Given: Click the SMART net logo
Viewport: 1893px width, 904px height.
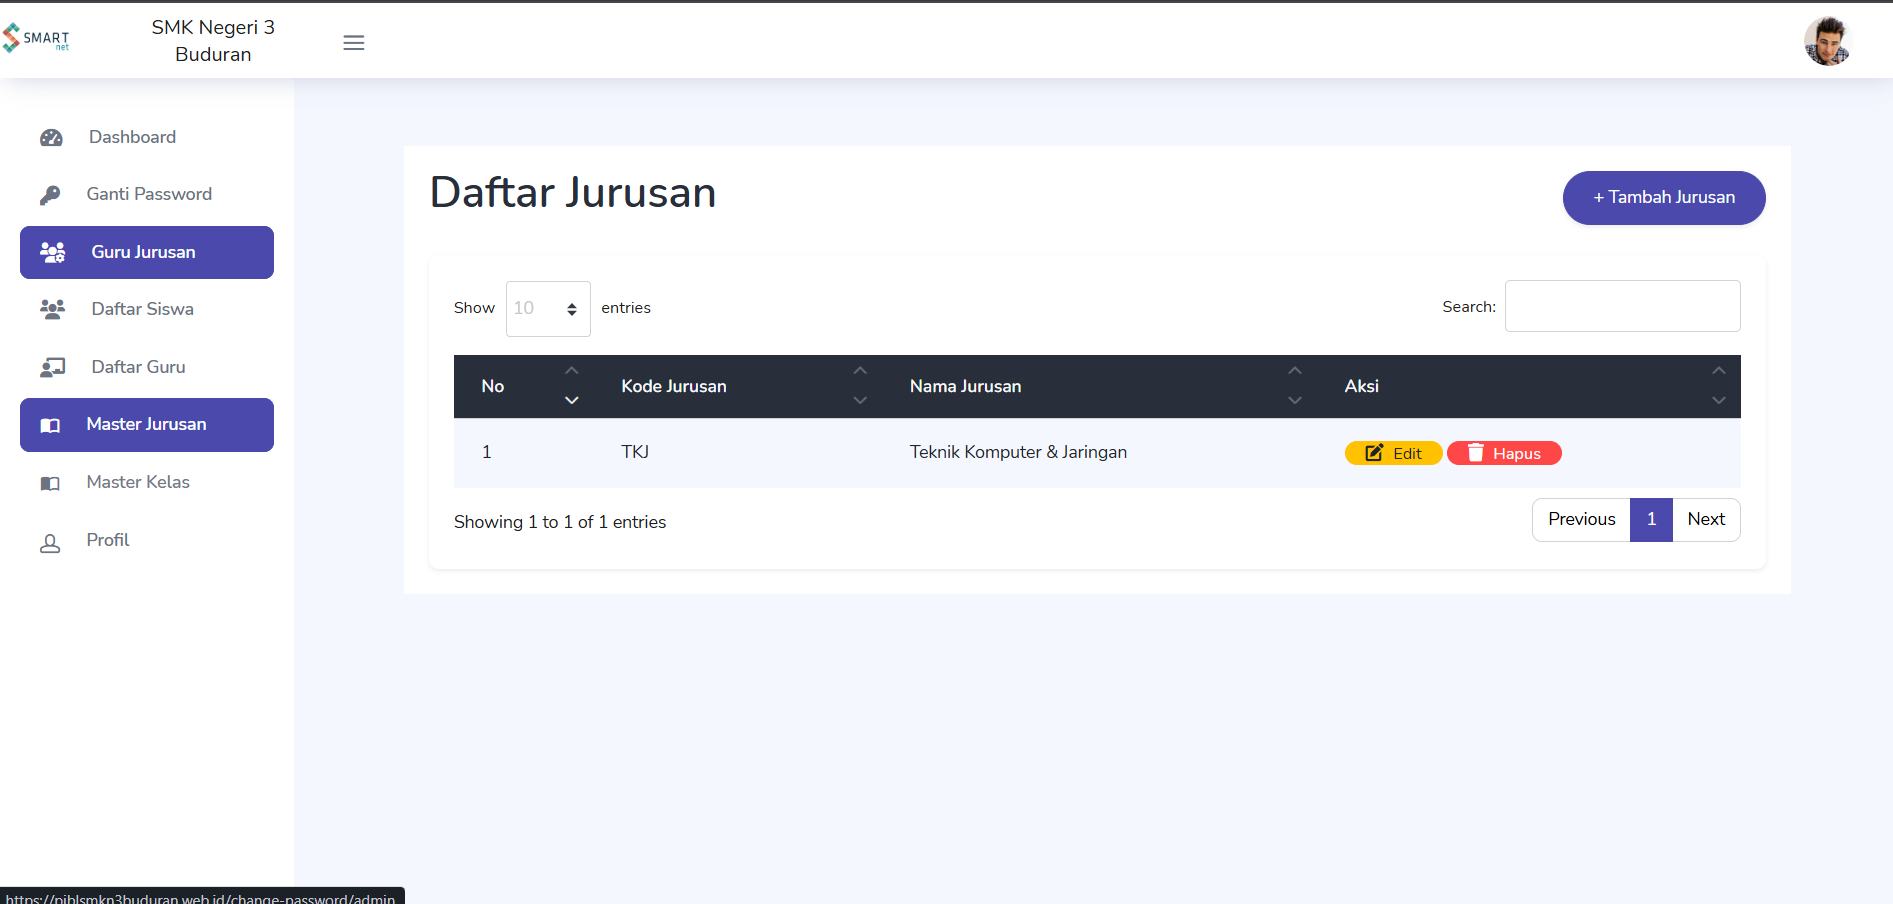Looking at the screenshot, I should click(36, 38).
